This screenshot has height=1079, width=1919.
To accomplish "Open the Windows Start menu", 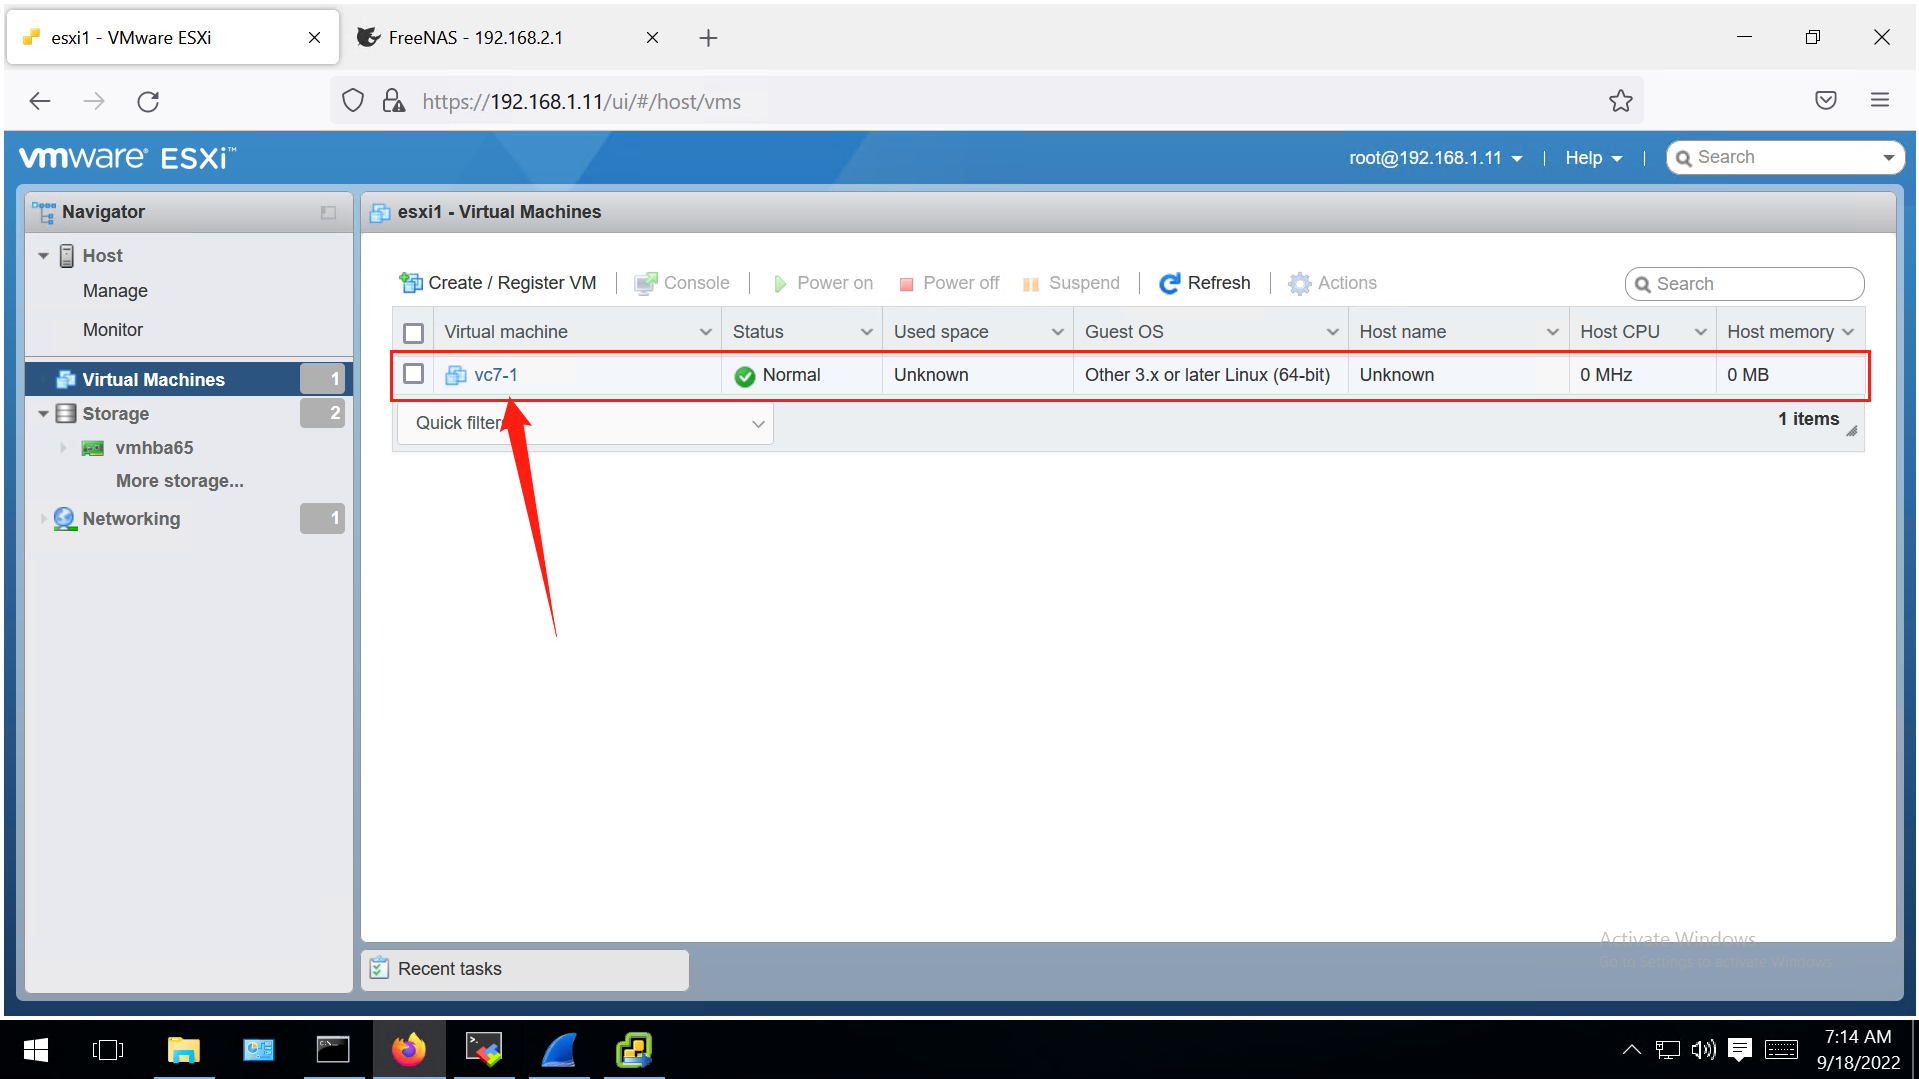I will (35, 1050).
